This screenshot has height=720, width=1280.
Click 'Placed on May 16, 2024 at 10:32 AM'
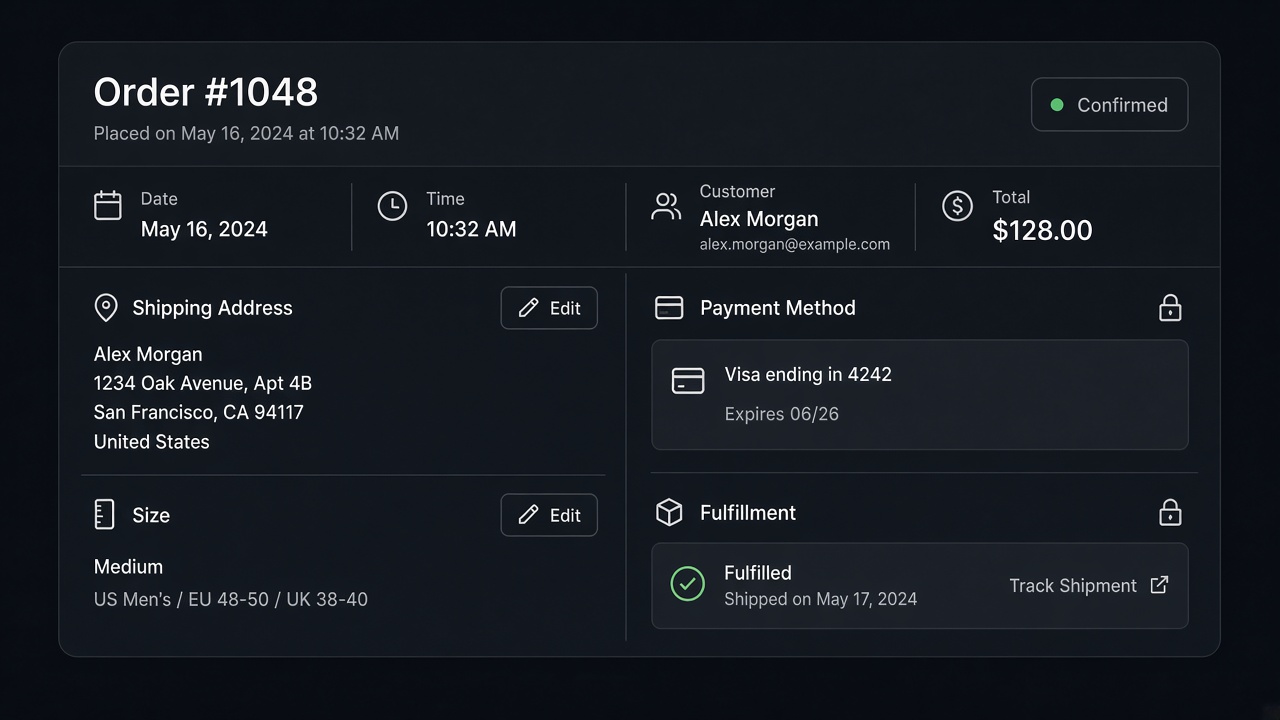pyautogui.click(x=246, y=133)
